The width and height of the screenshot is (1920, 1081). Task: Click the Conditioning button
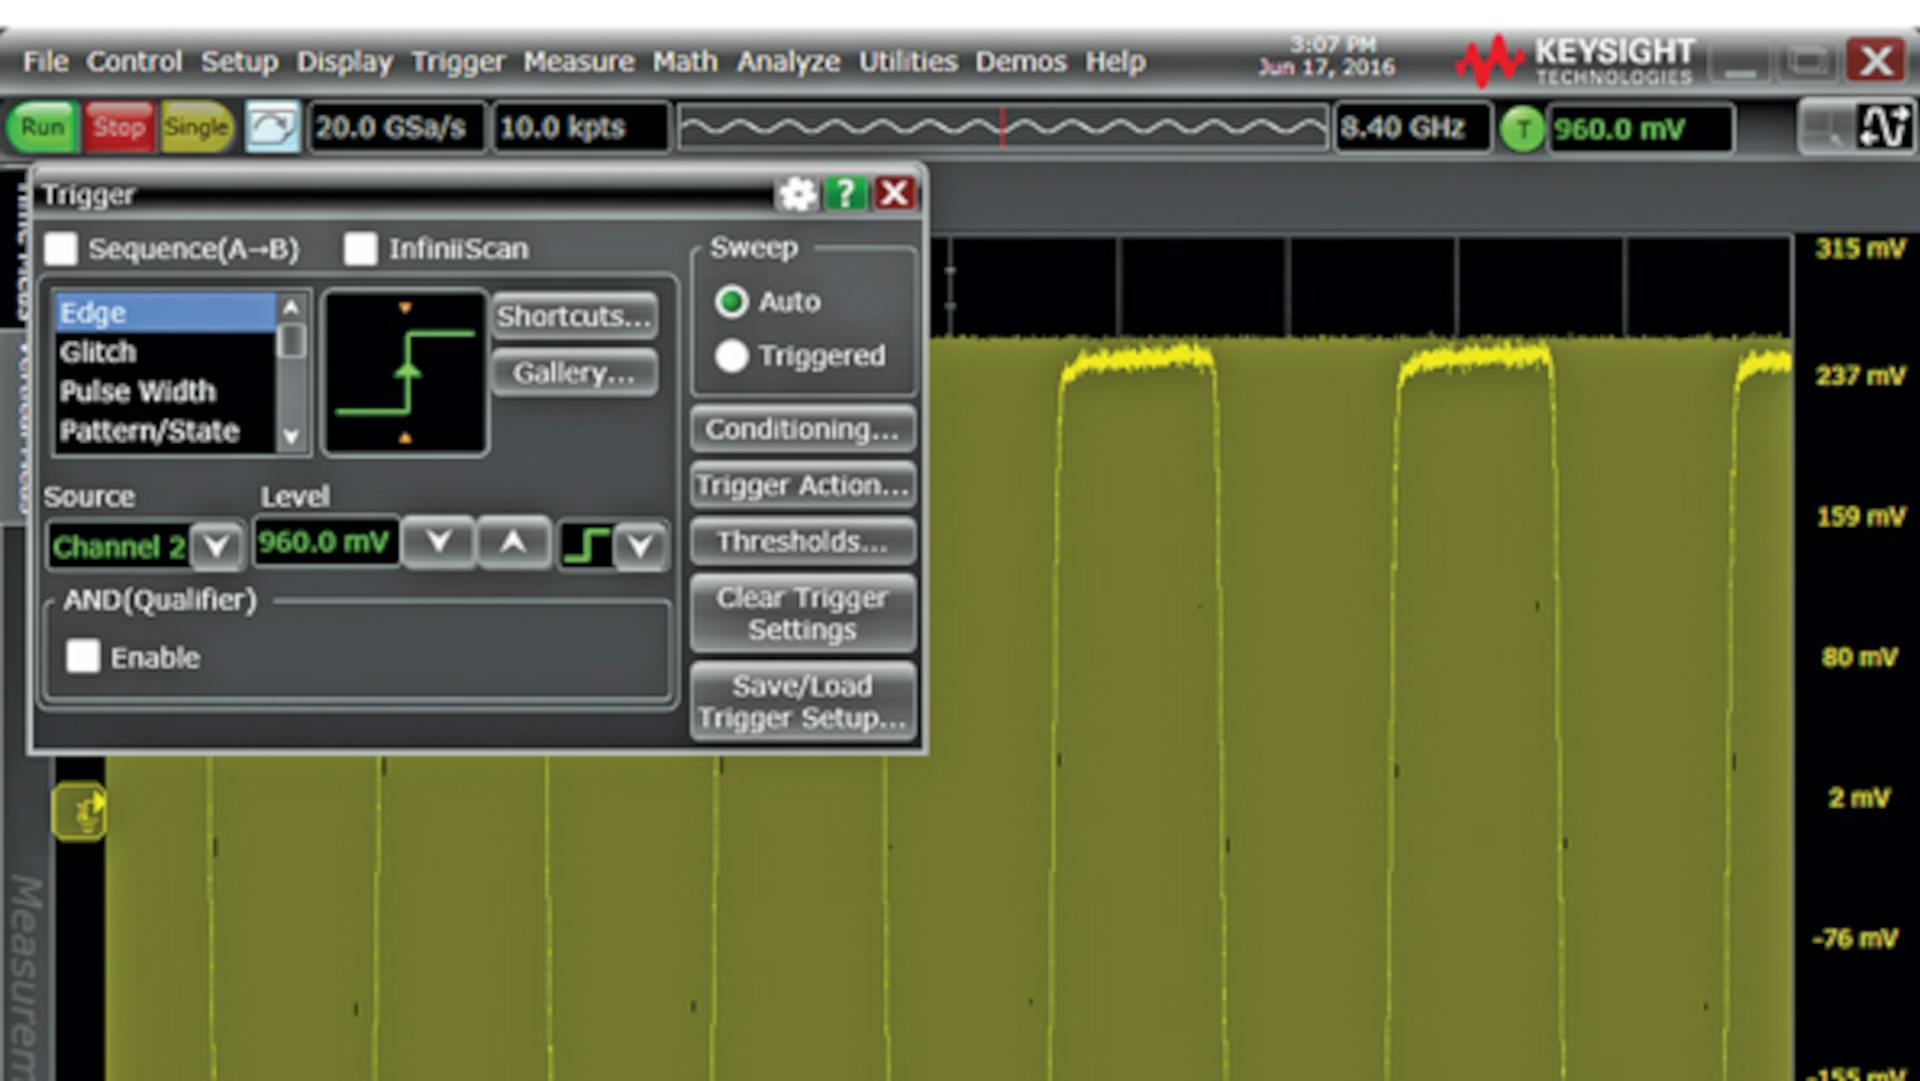[x=802, y=429]
